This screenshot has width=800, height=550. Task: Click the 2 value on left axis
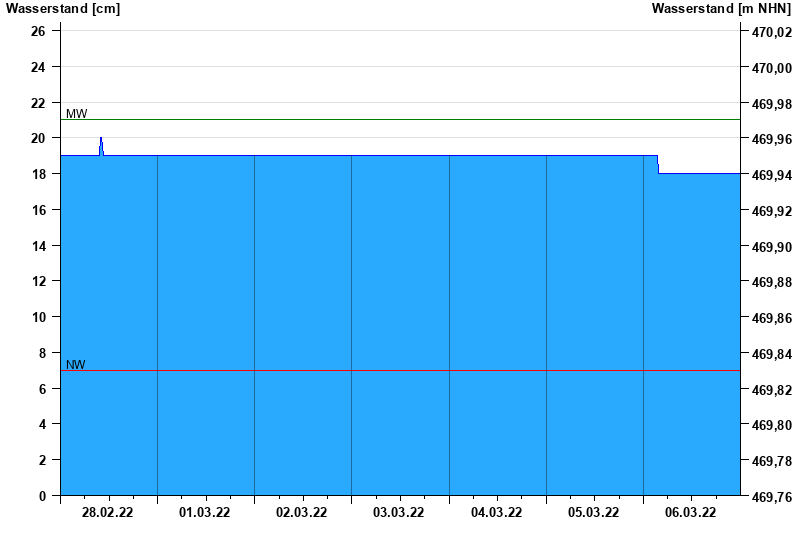tap(42, 460)
